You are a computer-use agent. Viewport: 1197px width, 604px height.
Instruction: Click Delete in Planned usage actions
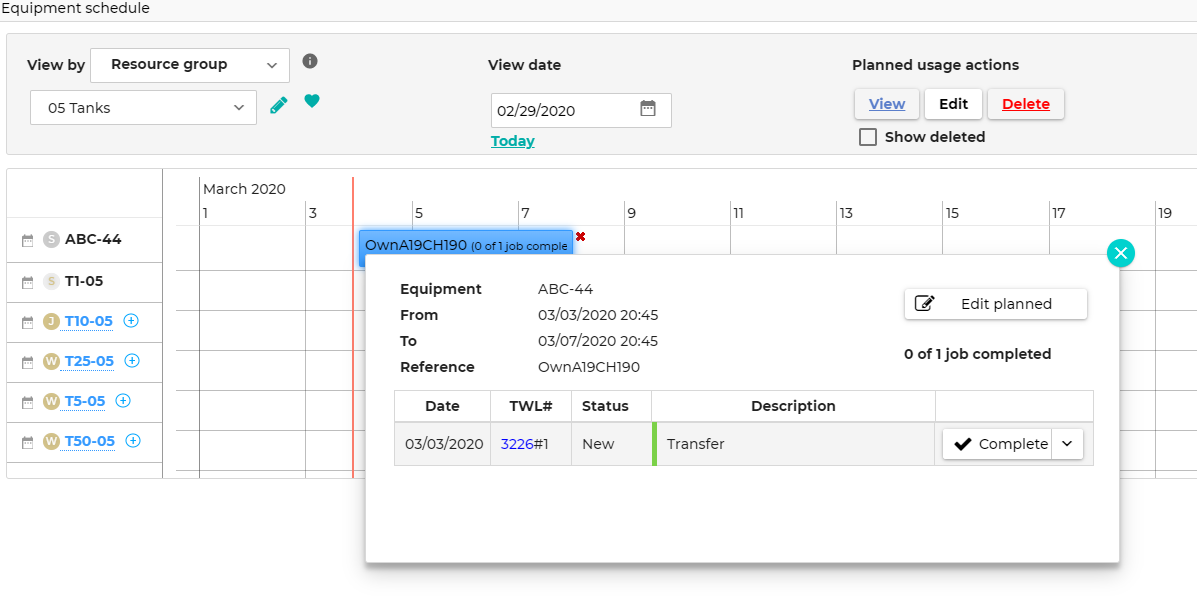coord(1025,103)
